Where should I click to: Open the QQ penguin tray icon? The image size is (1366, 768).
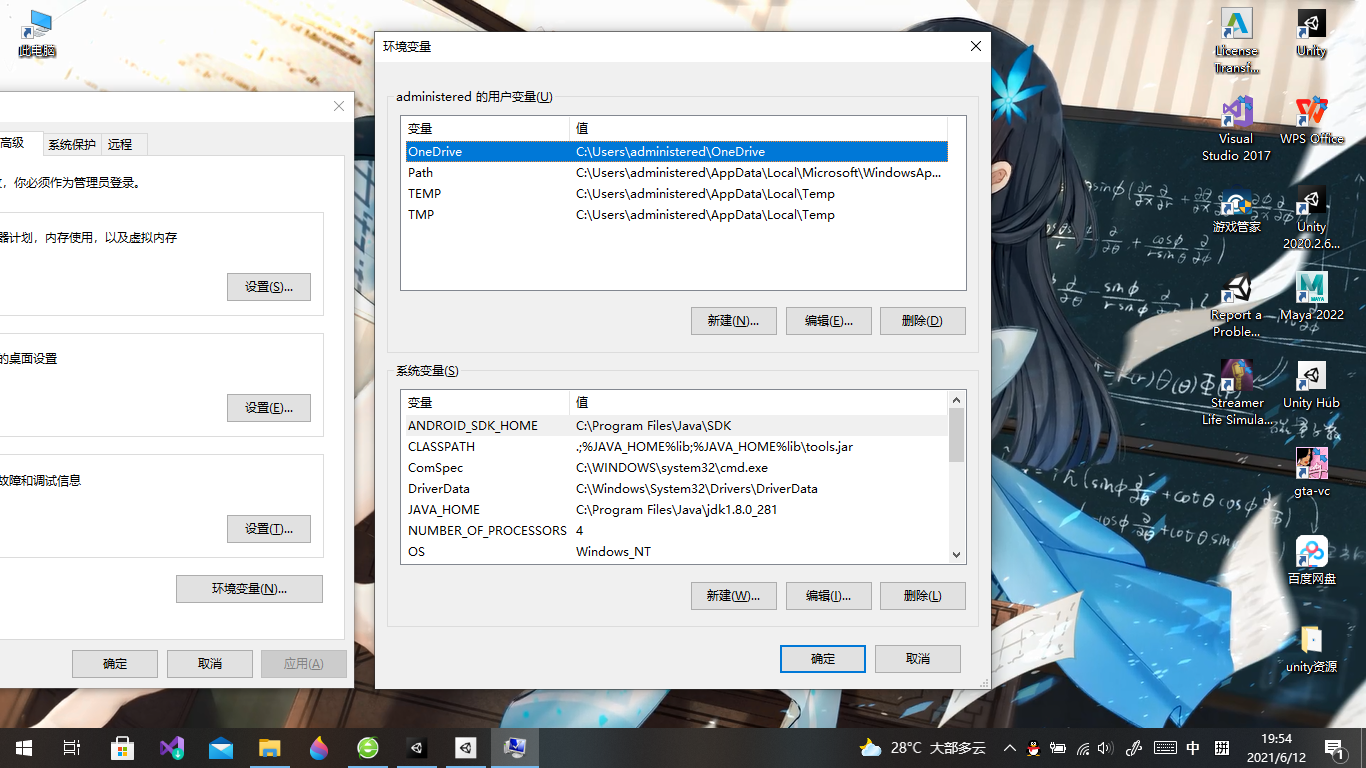pyautogui.click(x=1033, y=748)
